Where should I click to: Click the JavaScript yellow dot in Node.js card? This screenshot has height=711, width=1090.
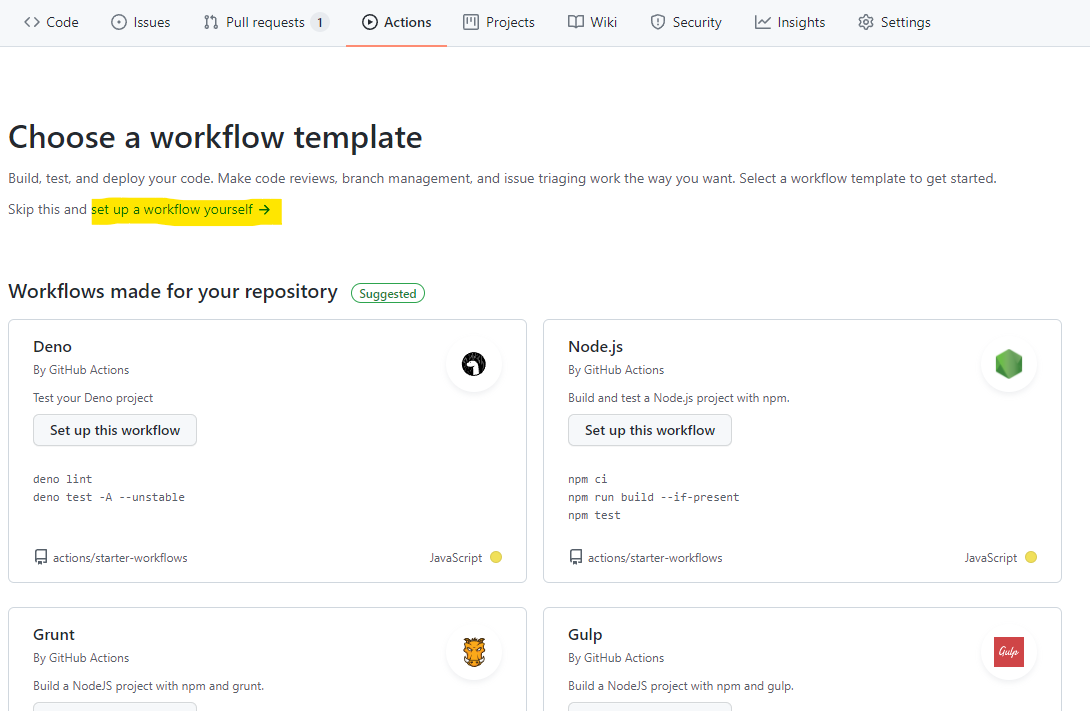pos(1031,557)
